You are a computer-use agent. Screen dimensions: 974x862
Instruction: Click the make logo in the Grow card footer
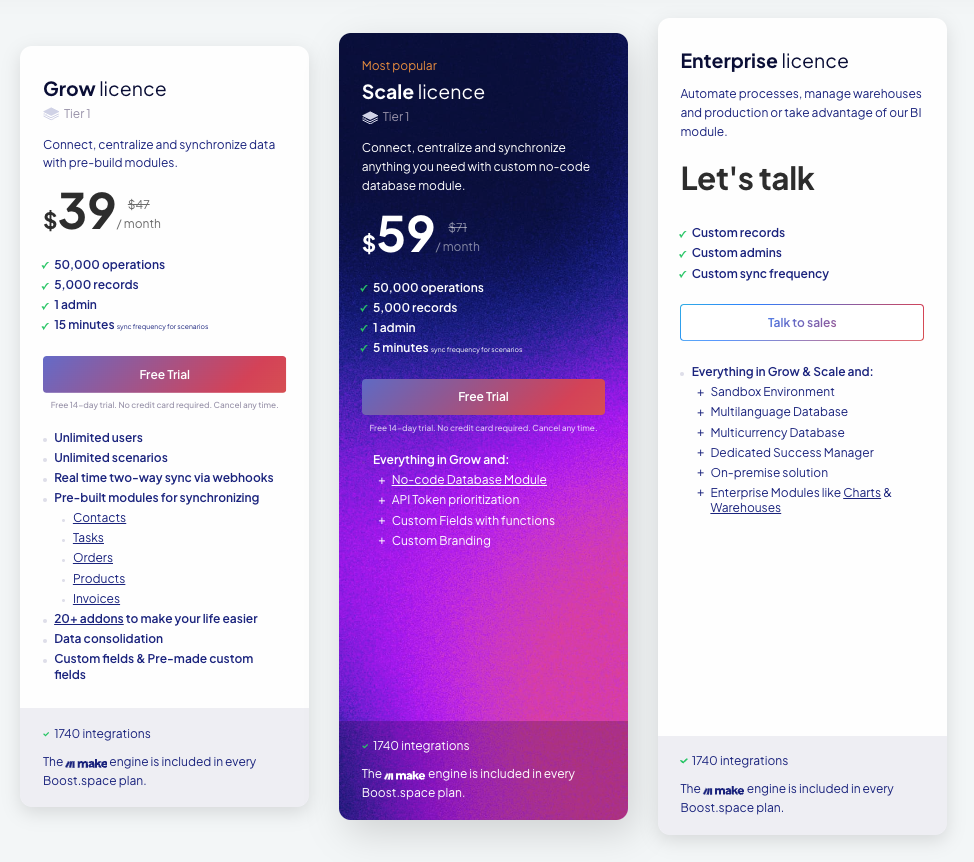(87, 763)
